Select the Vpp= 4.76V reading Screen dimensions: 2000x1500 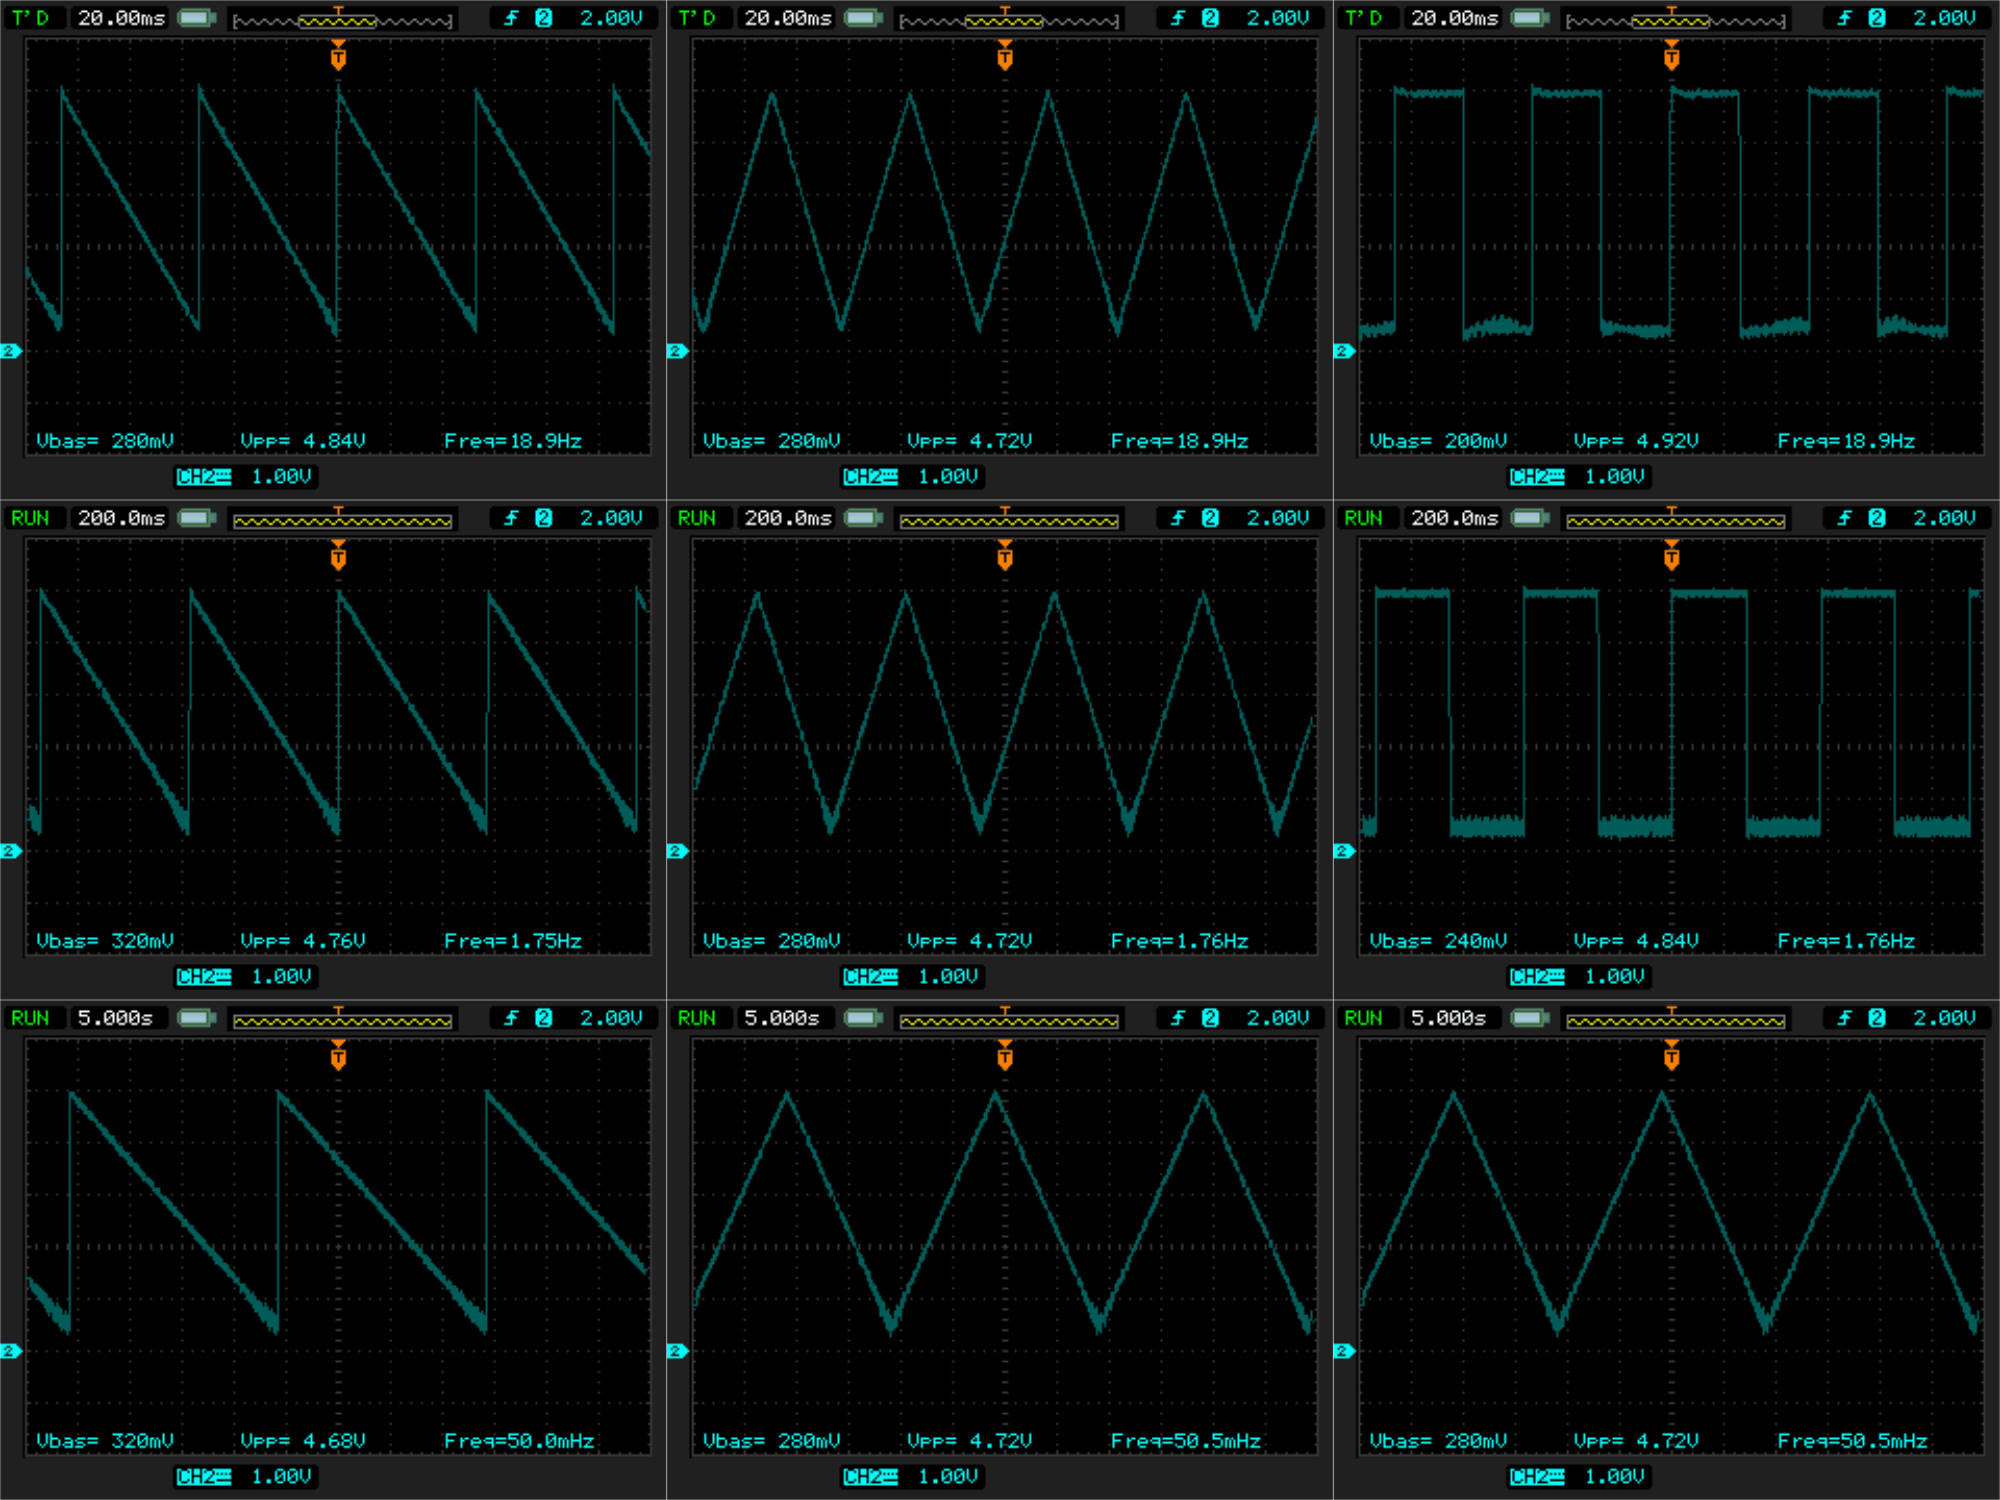click(x=303, y=941)
